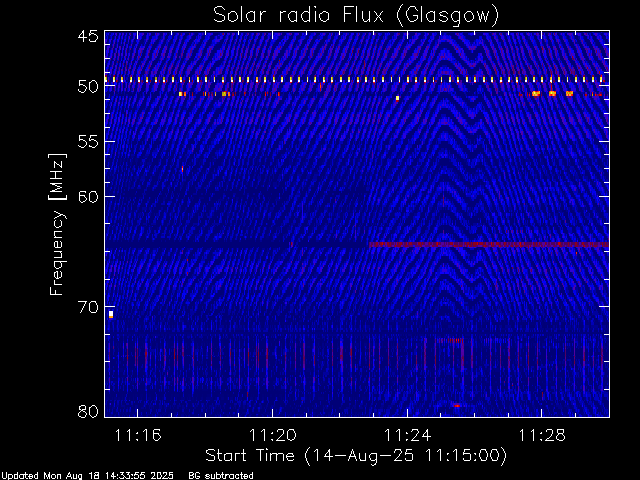
Task: Click the 'BG subtracted' note
Action: (x=221, y=476)
